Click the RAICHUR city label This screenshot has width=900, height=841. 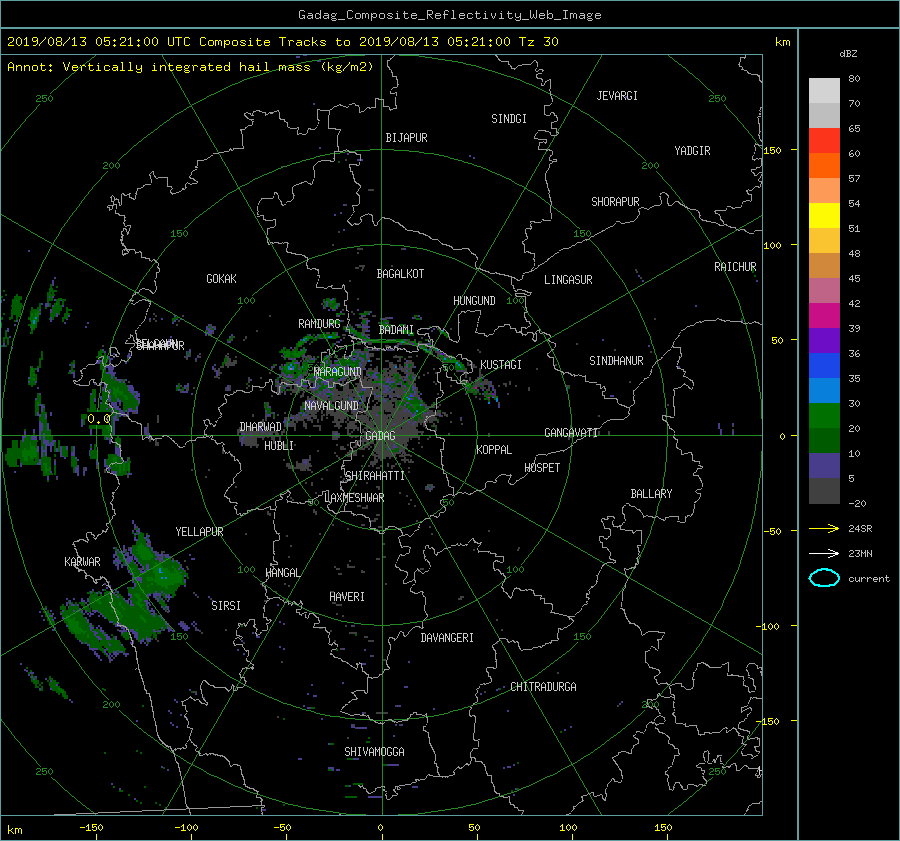pyautogui.click(x=735, y=267)
